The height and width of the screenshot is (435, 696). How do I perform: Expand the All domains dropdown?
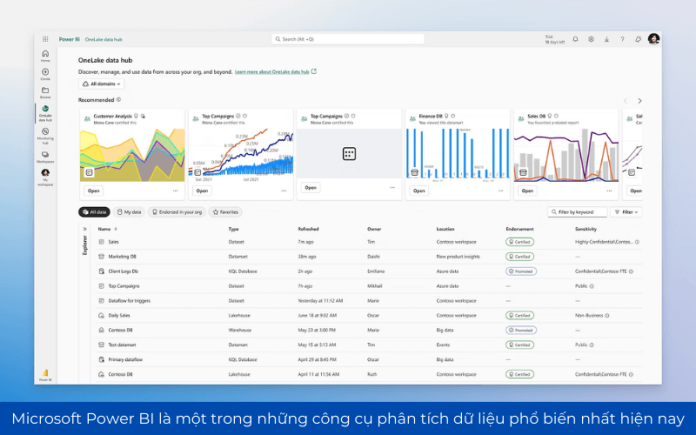coord(101,84)
